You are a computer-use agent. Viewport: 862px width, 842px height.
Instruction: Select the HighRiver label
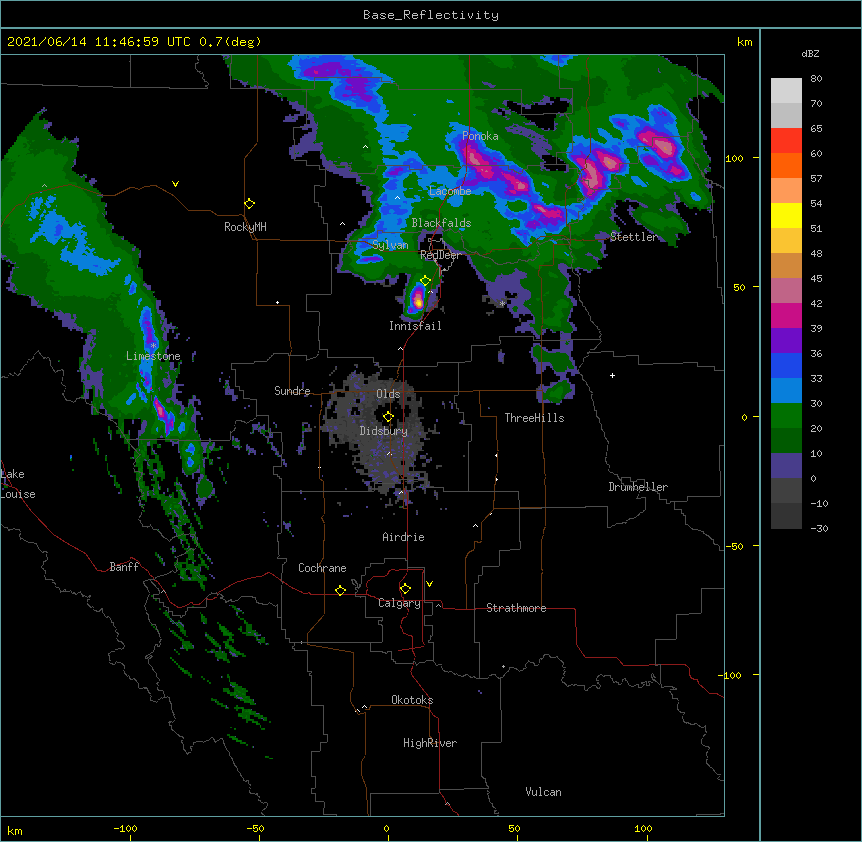coord(430,743)
